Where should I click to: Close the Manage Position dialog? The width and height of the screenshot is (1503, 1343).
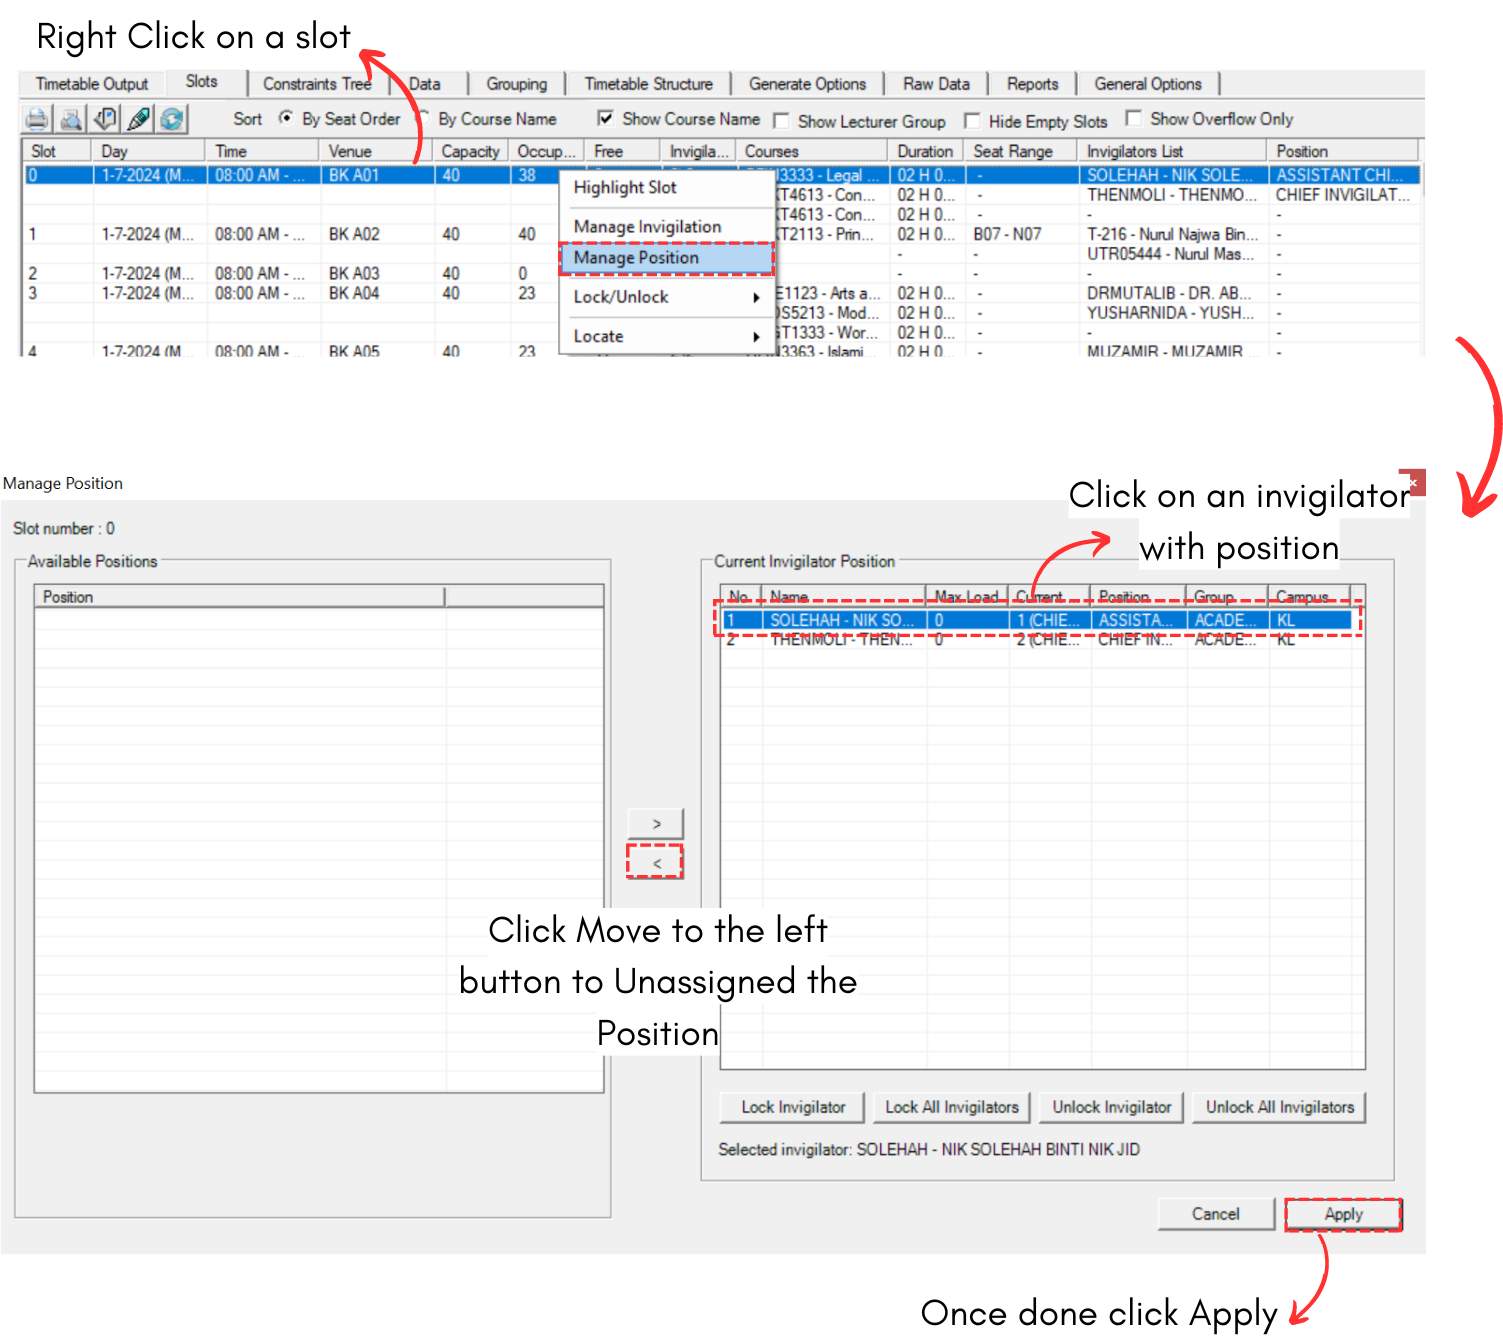[1412, 483]
